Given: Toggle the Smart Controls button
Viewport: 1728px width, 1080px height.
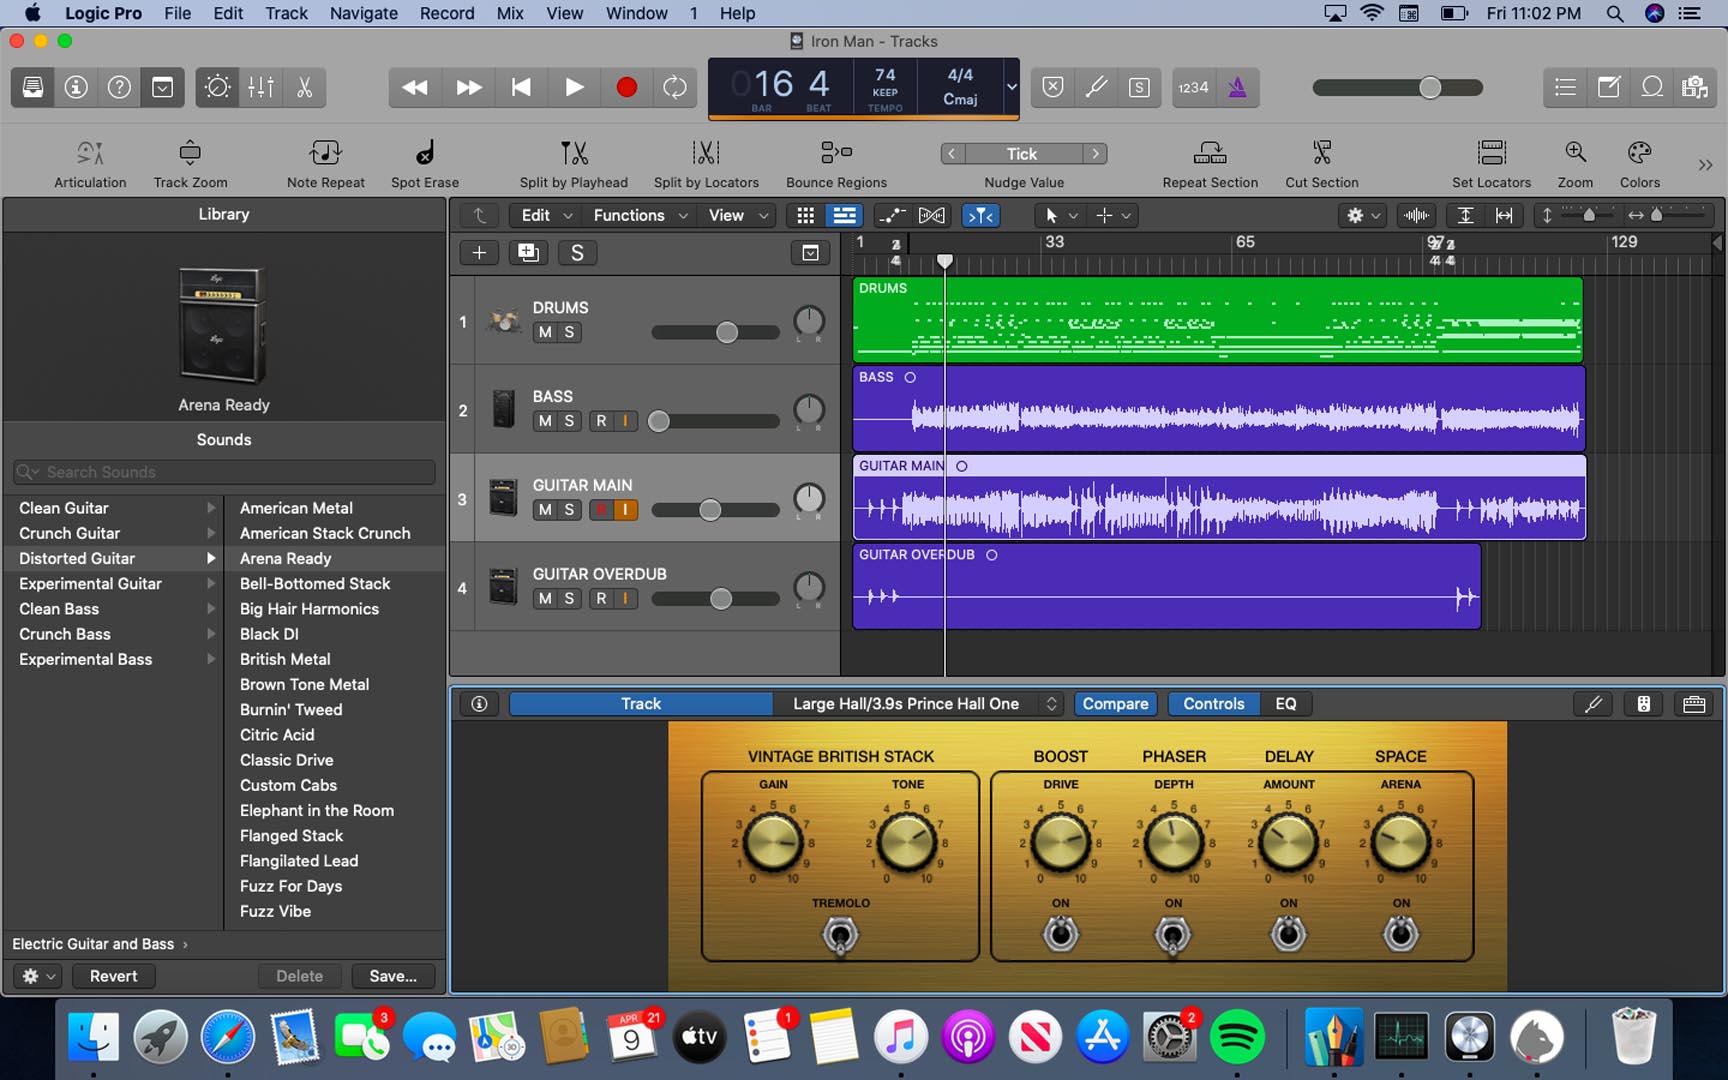Looking at the screenshot, I should click(x=218, y=87).
